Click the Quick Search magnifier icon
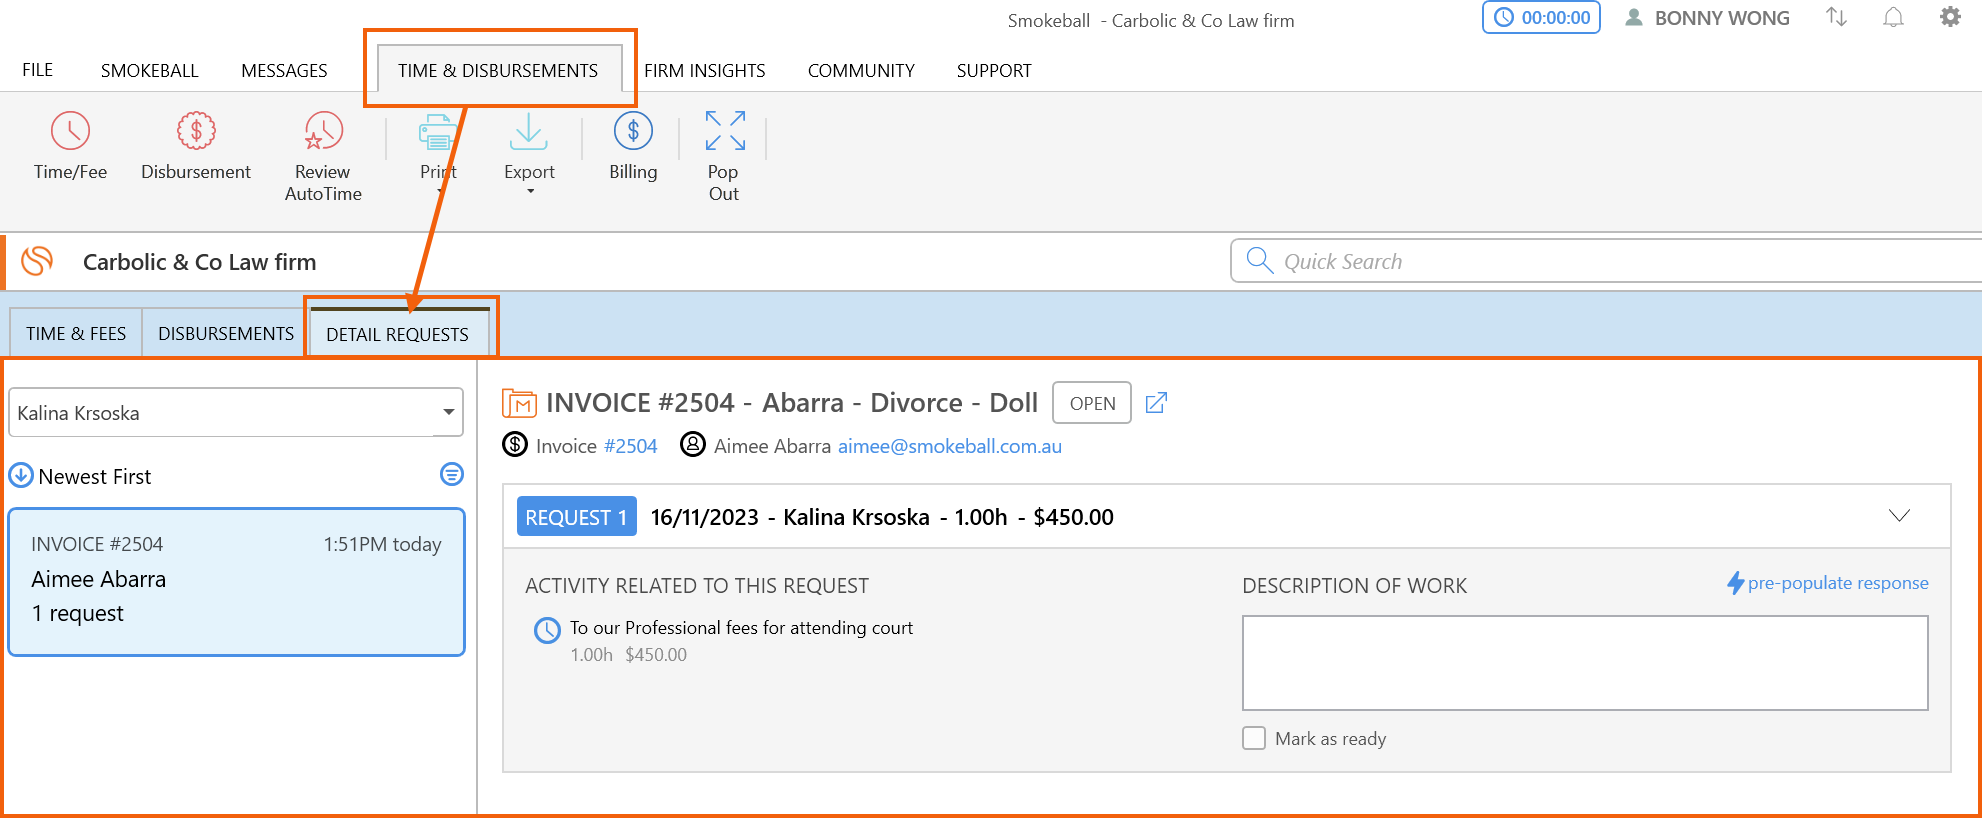 tap(1259, 261)
